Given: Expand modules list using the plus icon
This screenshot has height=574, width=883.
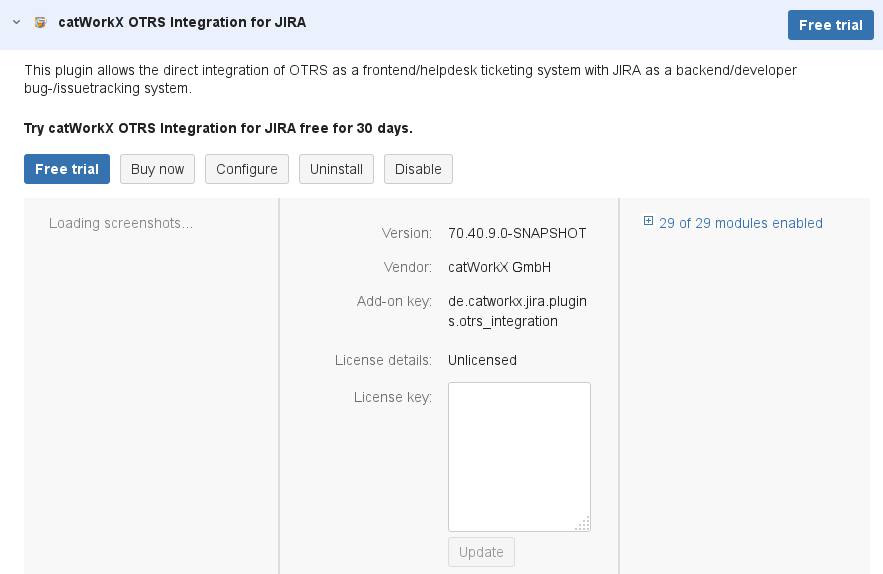Looking at the screenshot, I should 649,222.
